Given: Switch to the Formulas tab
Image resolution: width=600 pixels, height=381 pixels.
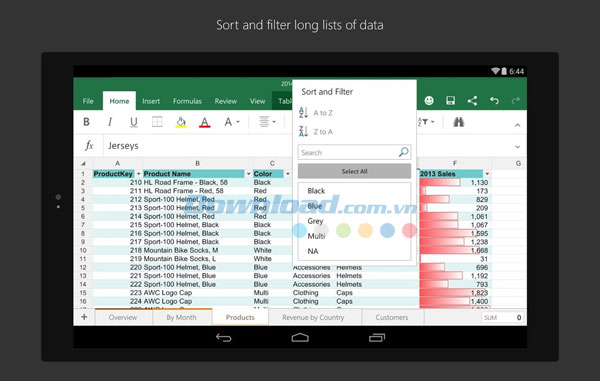Looking at the screenshot, I should (x=187, y=101).
